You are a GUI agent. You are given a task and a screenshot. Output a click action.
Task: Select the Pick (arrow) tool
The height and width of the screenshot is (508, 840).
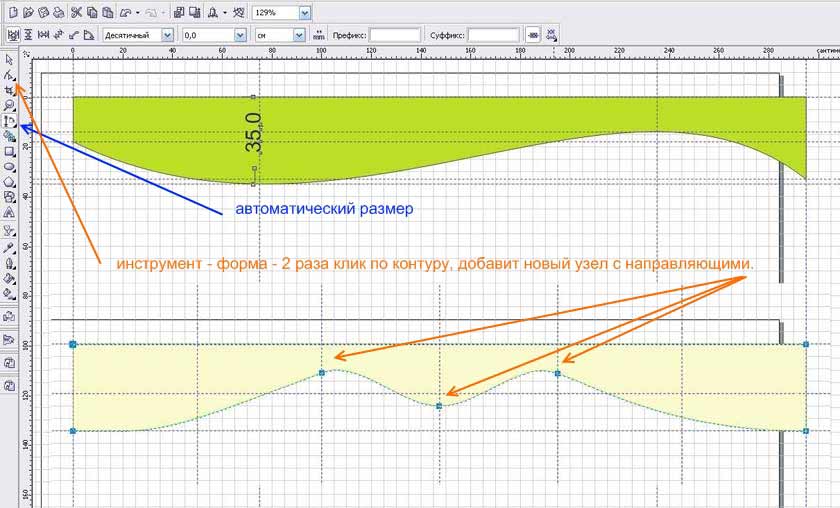click(x=9, y=61)
